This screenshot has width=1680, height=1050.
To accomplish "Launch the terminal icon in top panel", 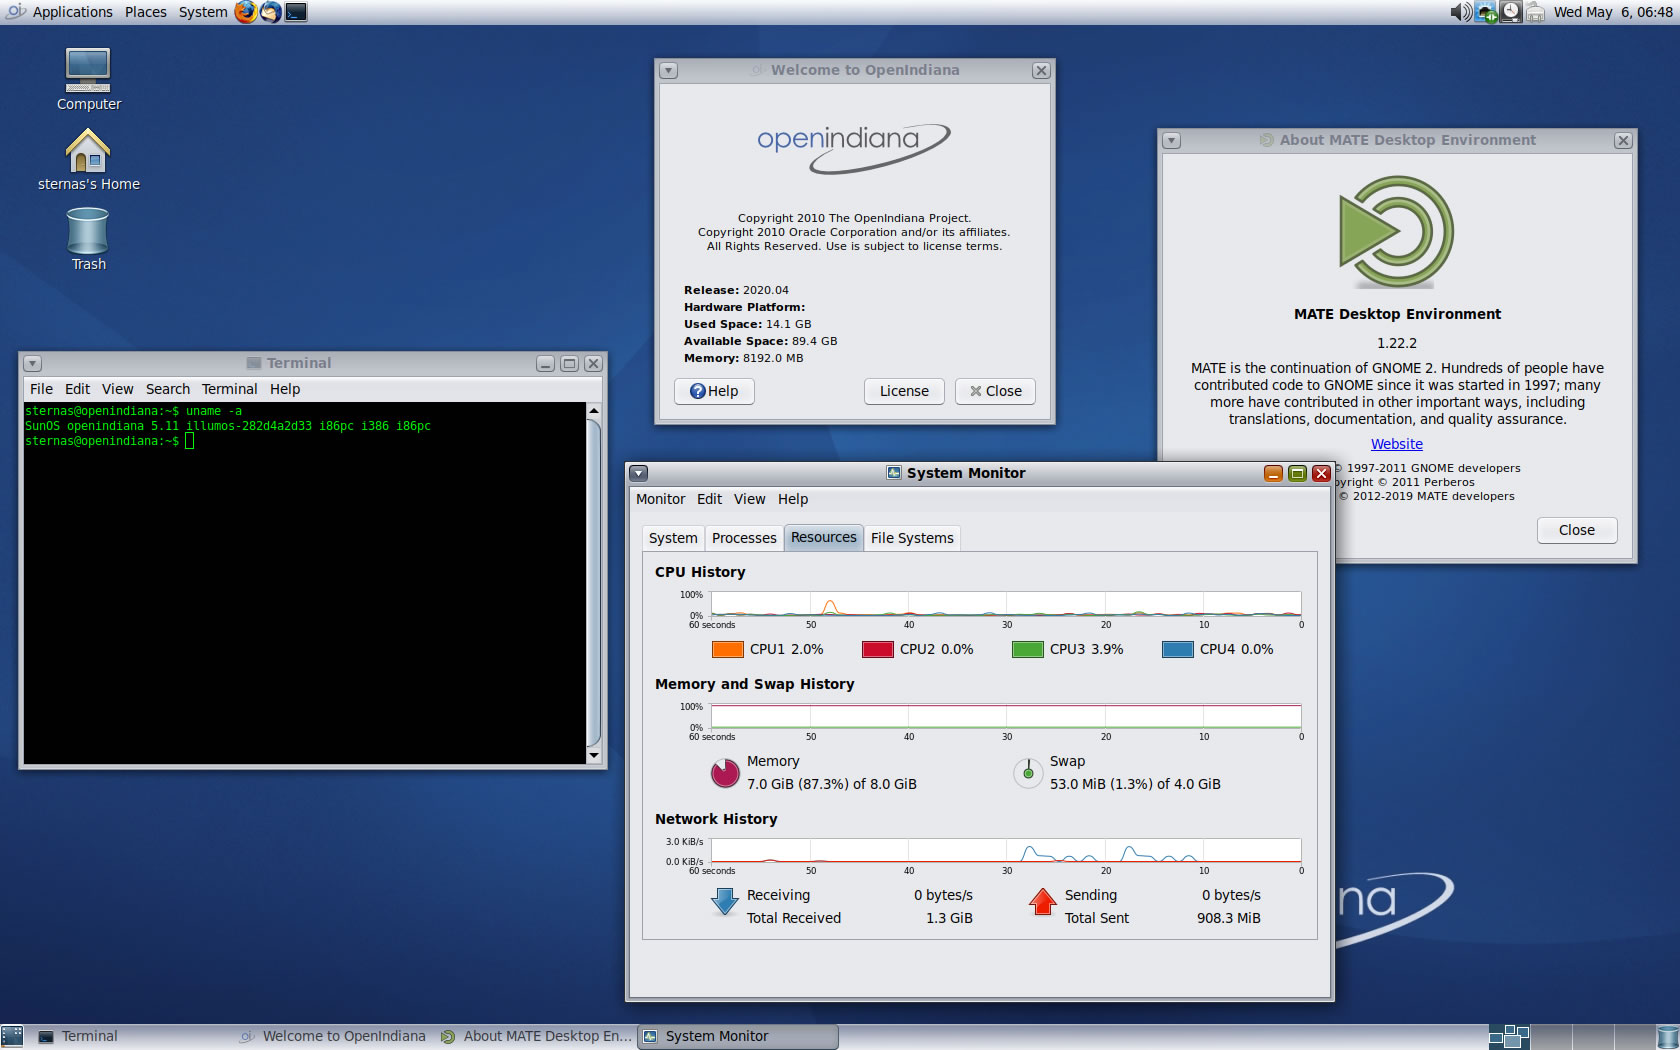I will [296, 12].
